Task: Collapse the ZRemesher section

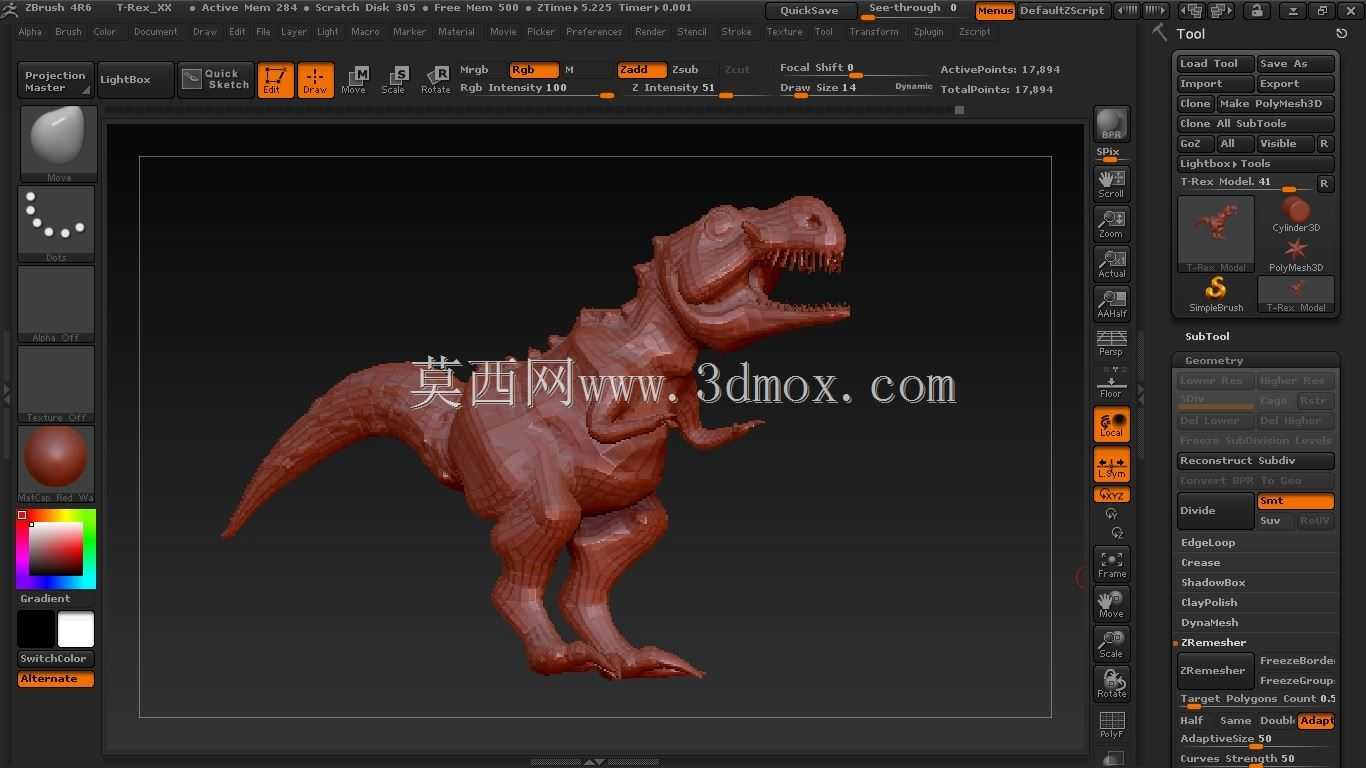Action: 1213,643
